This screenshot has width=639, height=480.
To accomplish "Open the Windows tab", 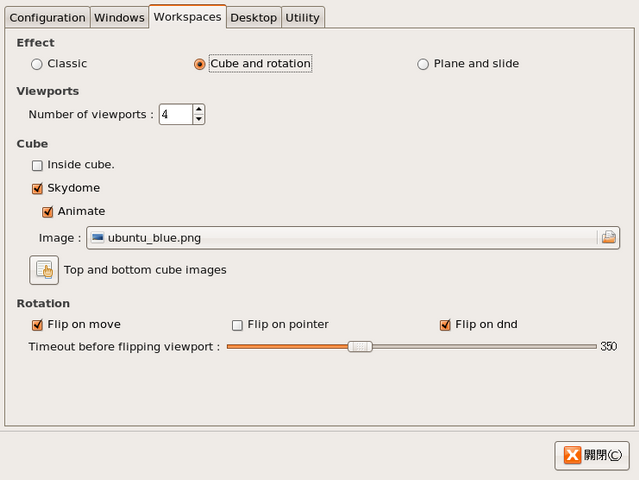I will point(119,18).
